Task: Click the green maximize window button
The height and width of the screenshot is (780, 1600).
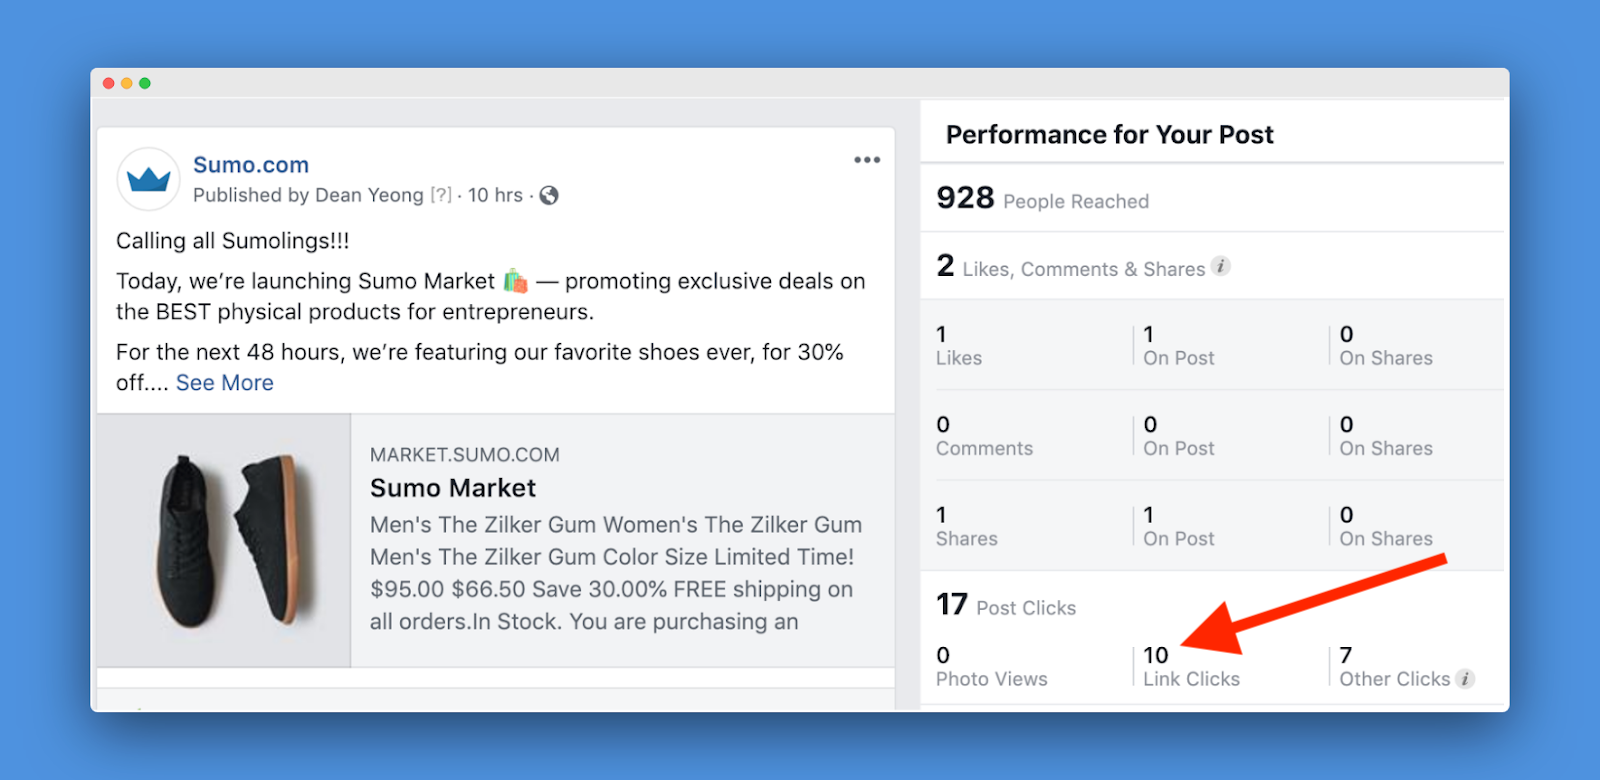Action: (145, 83)
